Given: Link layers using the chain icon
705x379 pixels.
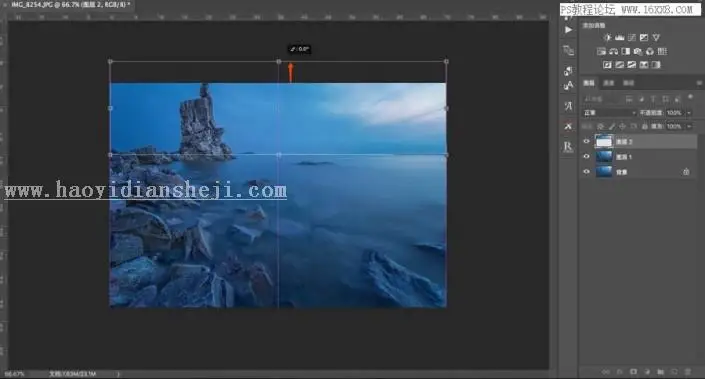Looking at the screenshot, I should click(x=606, y=372).
